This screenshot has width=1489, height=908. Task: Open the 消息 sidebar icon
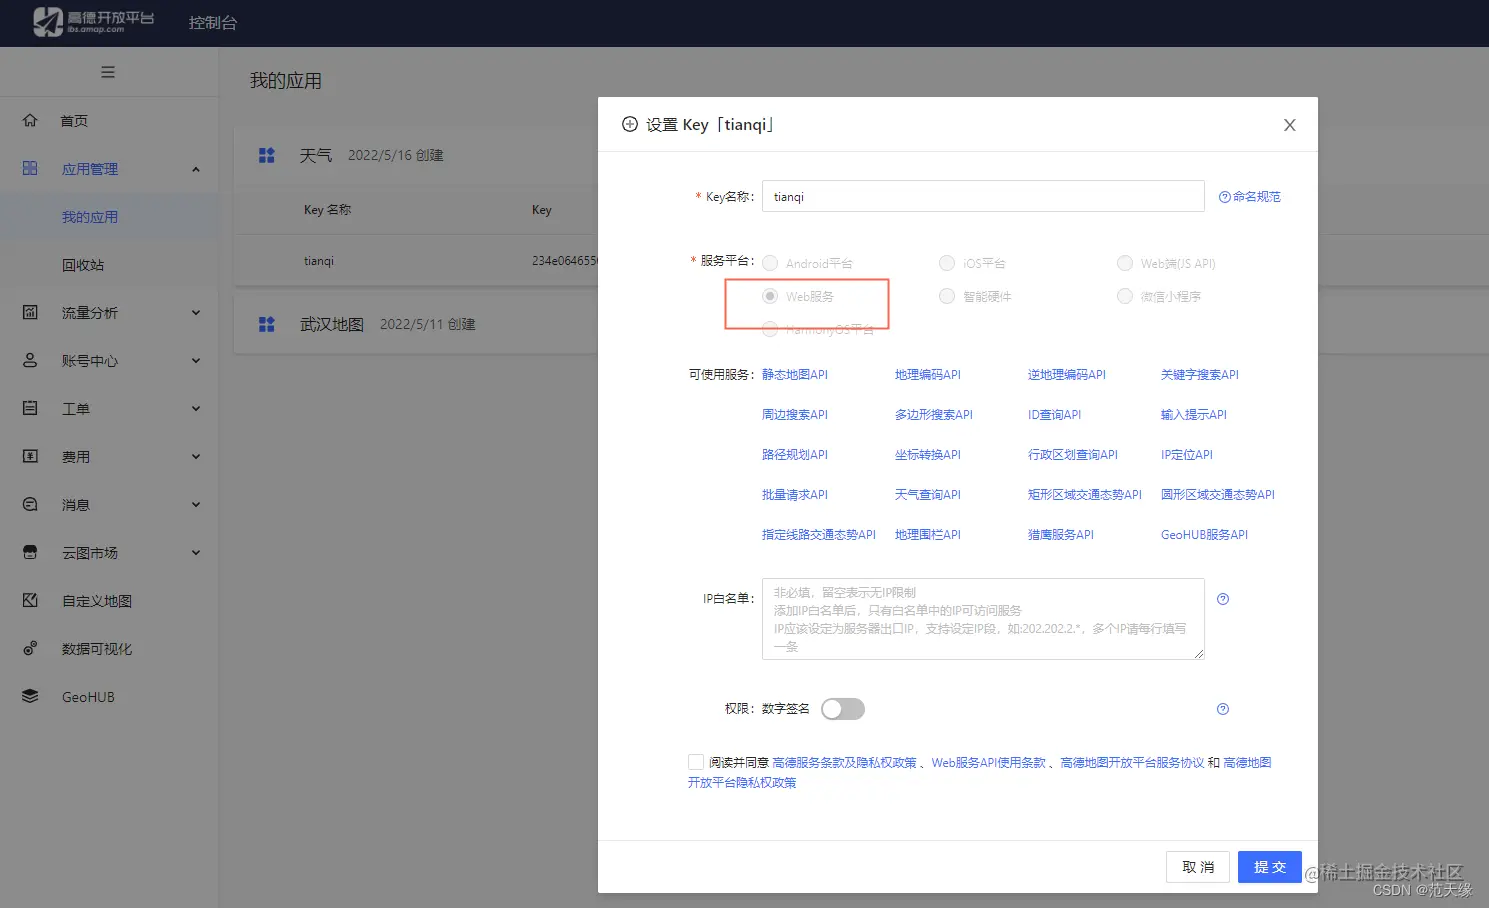29,504
